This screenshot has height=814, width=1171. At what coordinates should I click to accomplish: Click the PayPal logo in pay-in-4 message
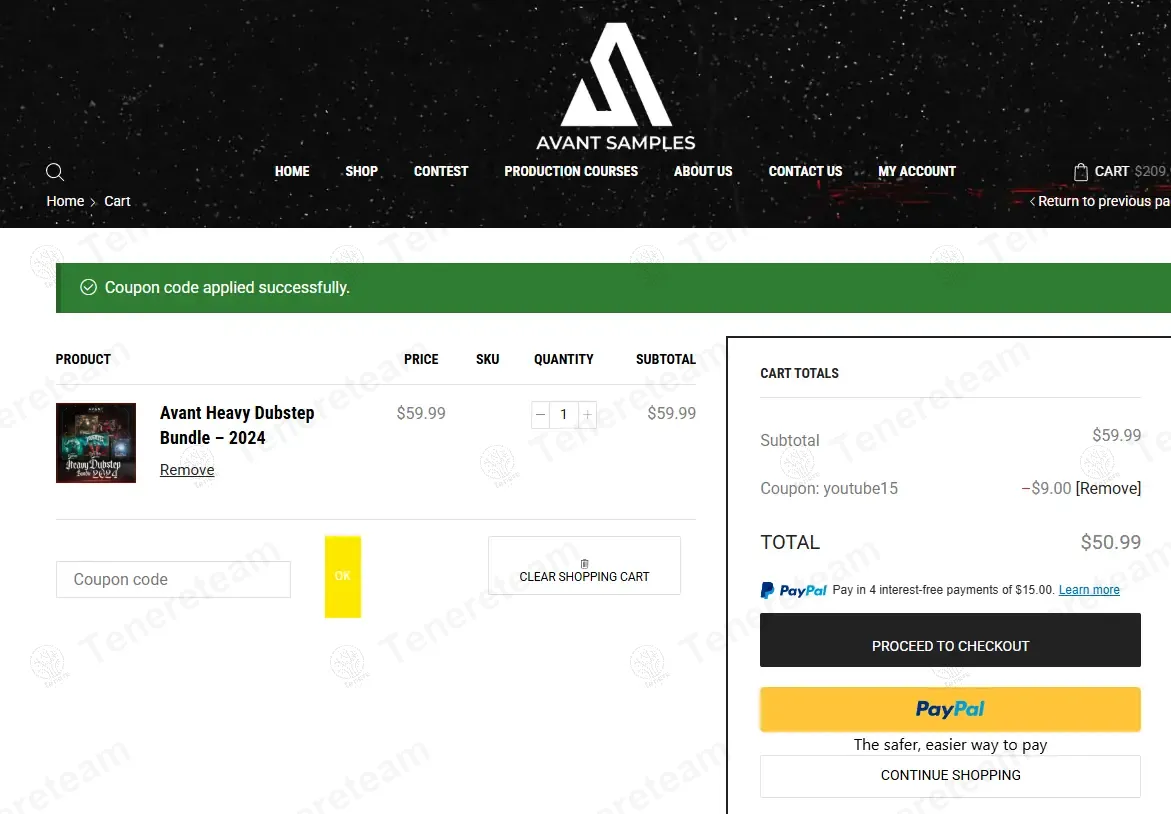793,590
